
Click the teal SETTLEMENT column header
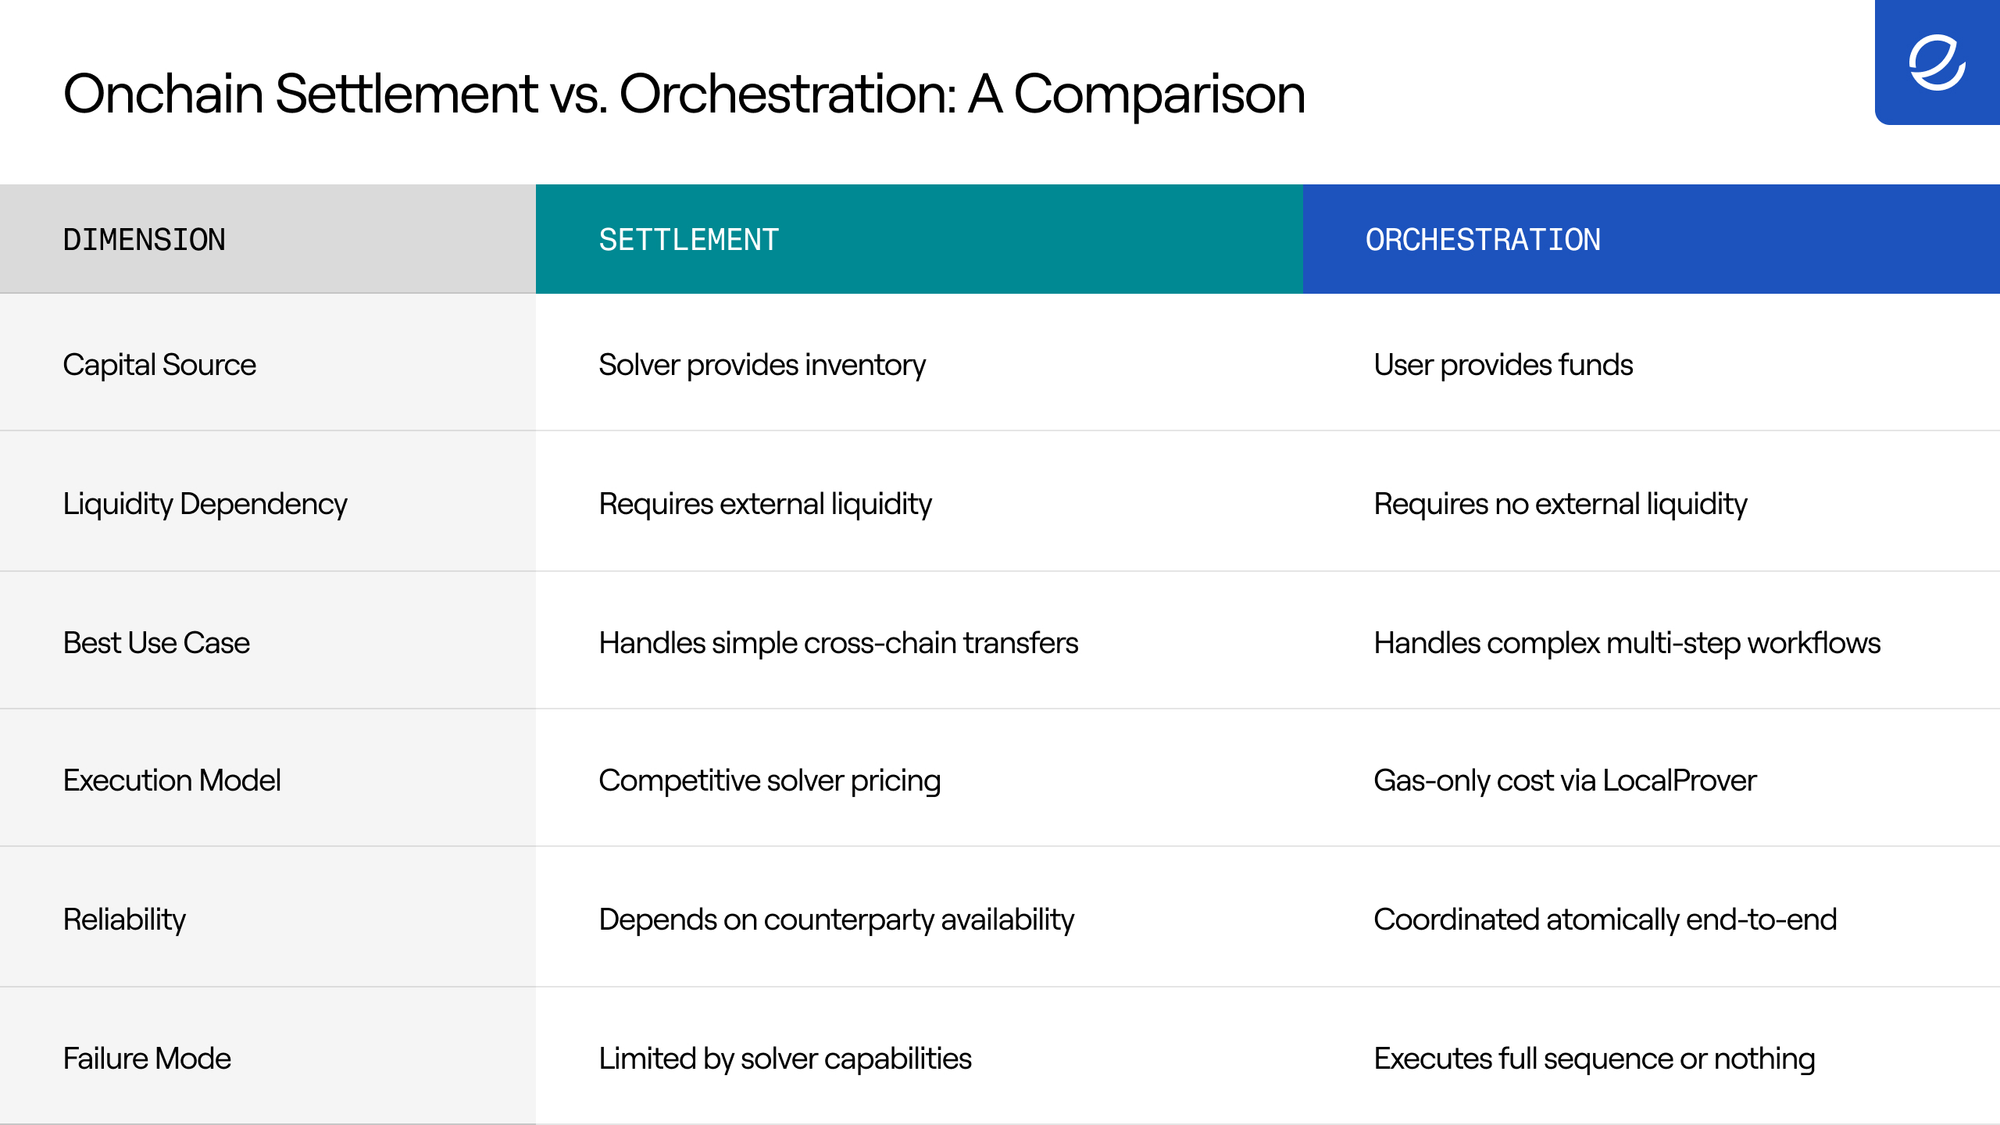[x=919, y=239]
